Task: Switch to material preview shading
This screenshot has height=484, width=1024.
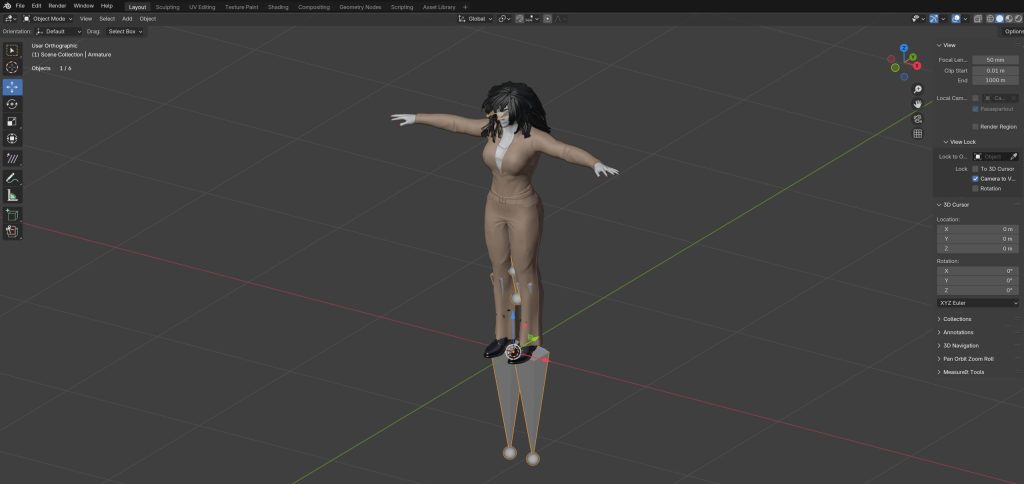Action: (1008, 19)
